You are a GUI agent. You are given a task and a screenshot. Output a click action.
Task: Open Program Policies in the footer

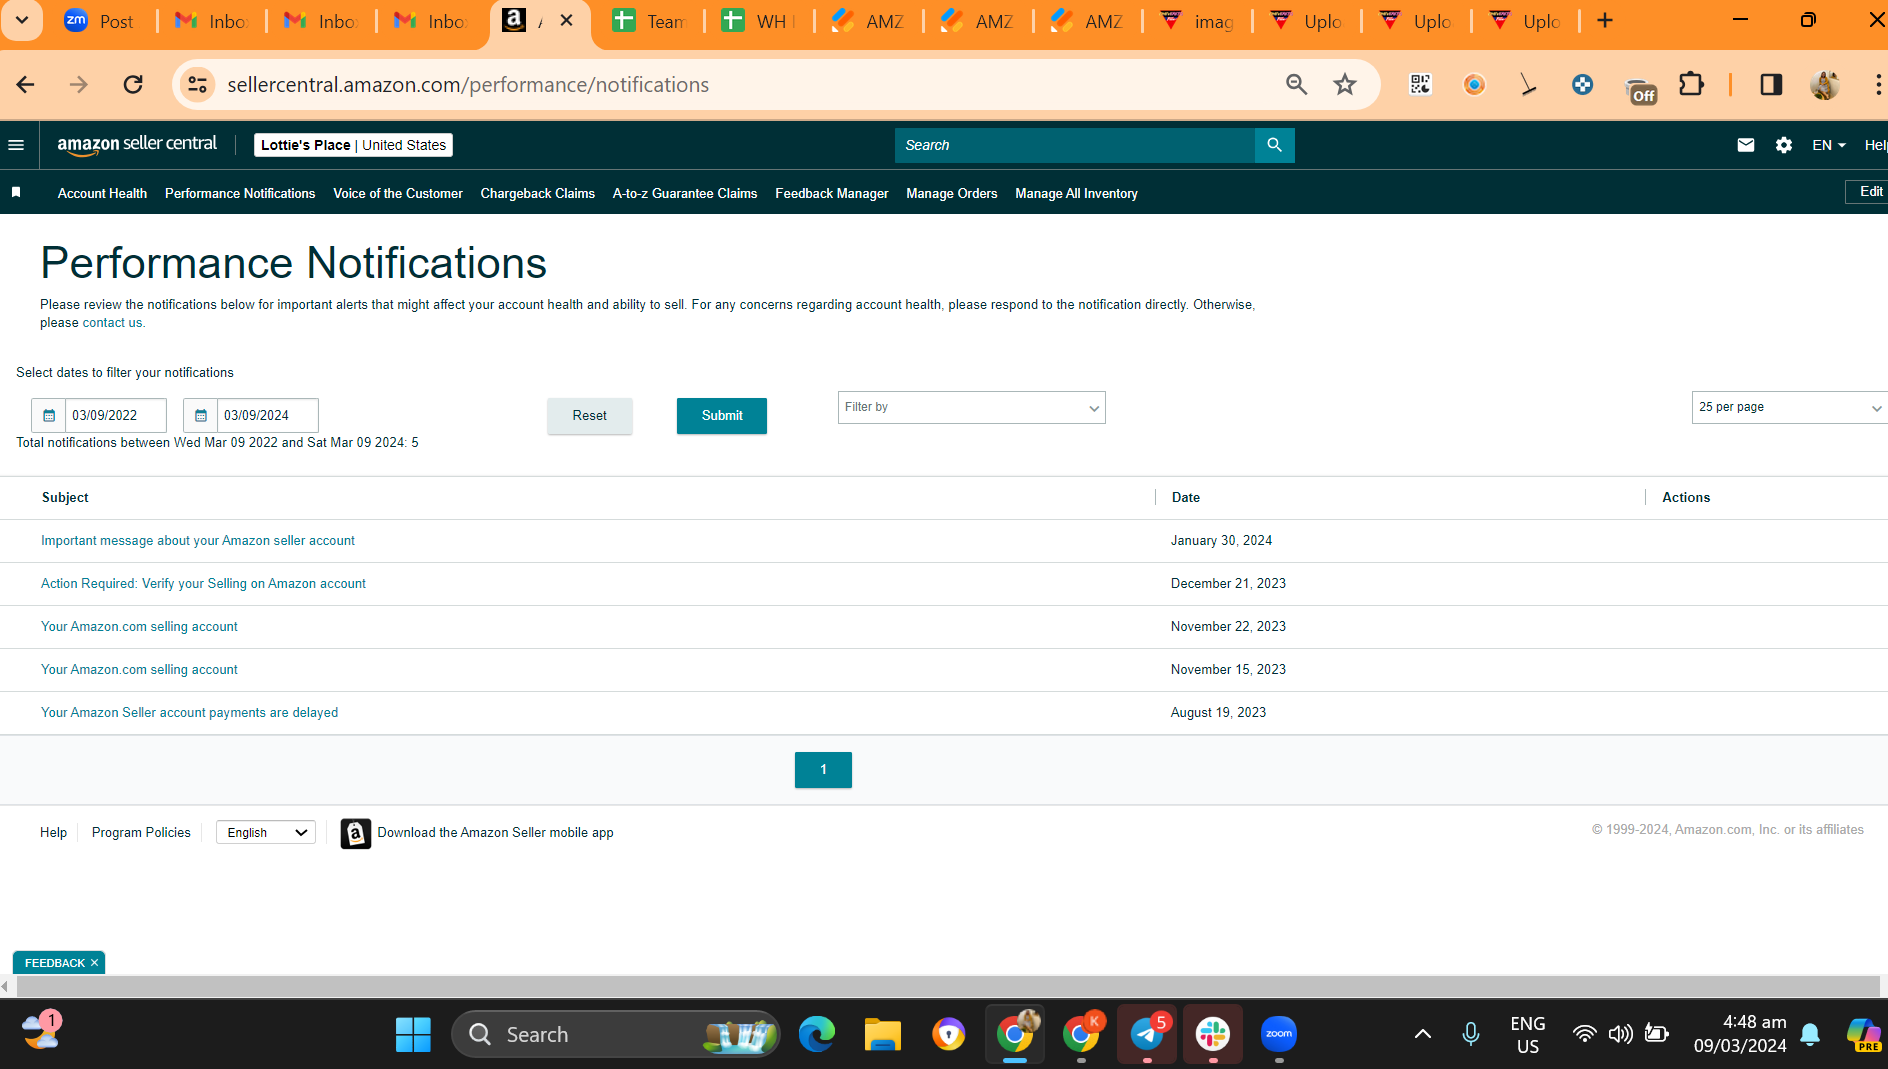(141, 833)
